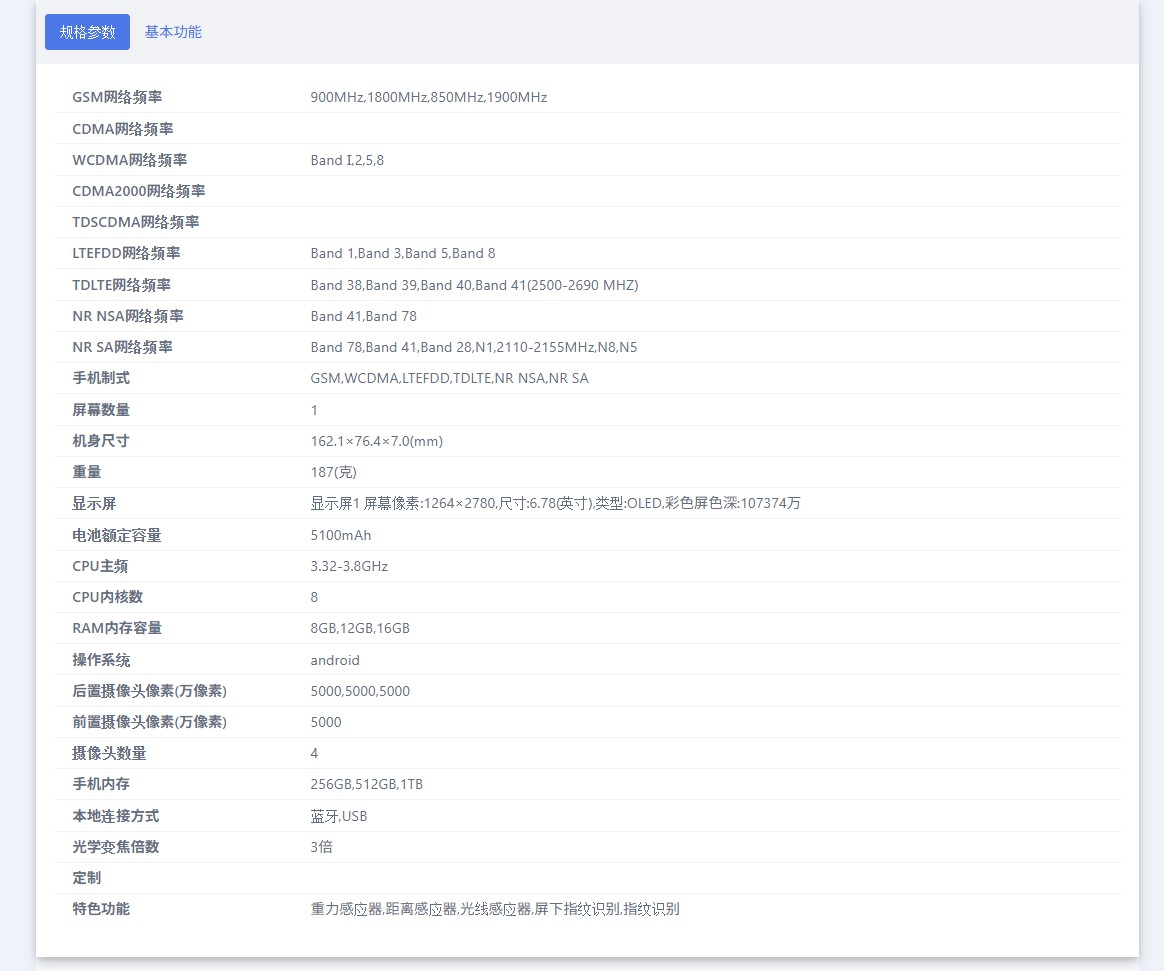Click the 5100mAh battery capacity value
The height and width of the screenshot is (971, 1164).
point(340,535)
